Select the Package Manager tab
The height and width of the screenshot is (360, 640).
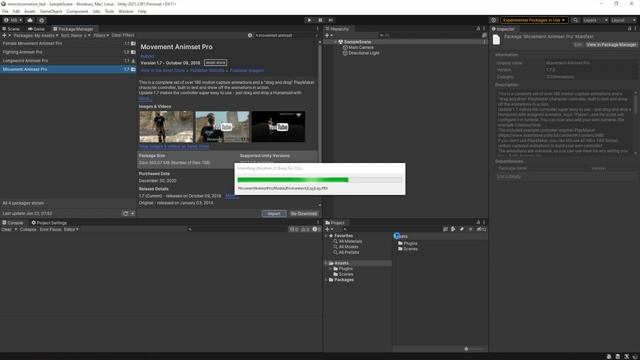coord(73,29)
